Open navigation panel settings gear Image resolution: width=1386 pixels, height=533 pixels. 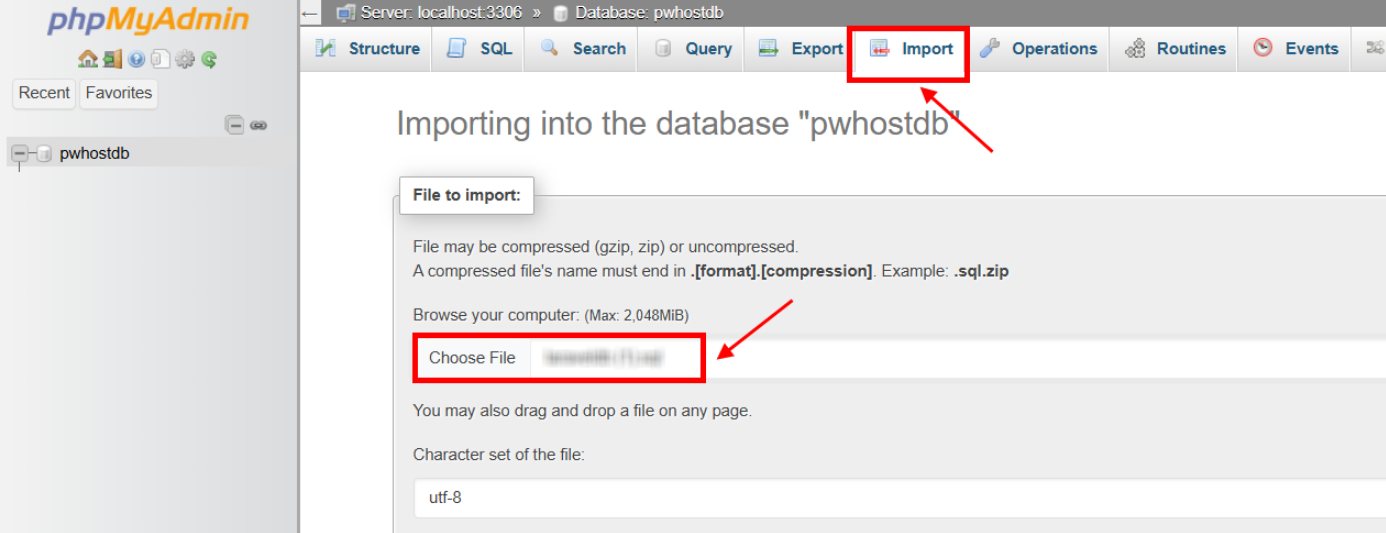185,59
